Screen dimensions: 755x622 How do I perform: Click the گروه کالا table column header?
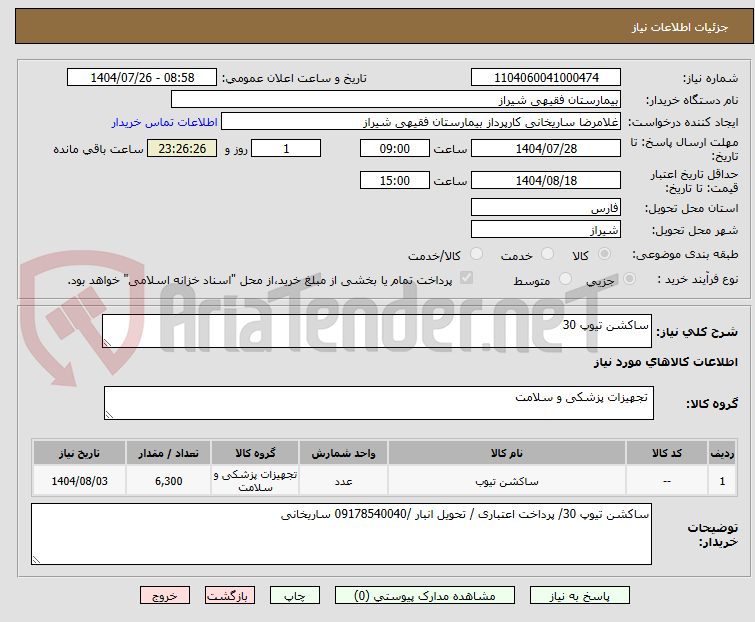click(255, 453)
